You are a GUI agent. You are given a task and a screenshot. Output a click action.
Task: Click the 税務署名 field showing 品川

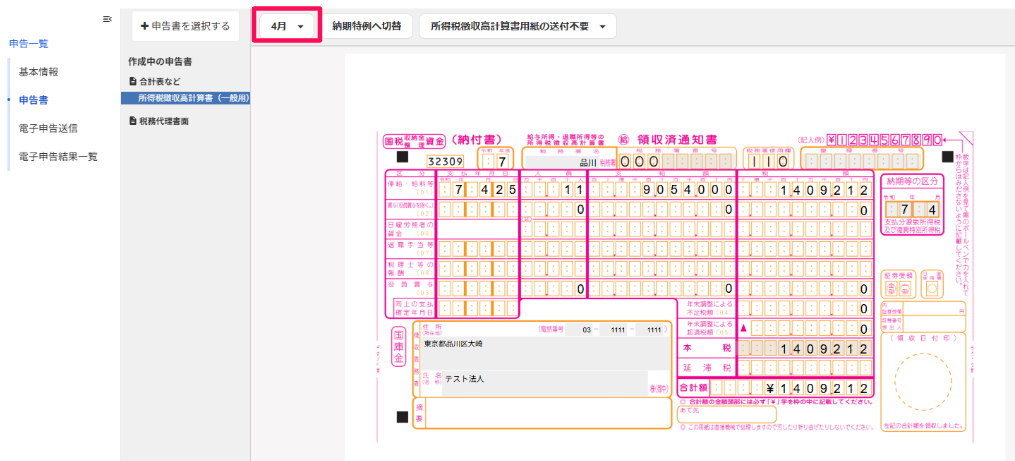pyautogui.click(x=562, y=162)
